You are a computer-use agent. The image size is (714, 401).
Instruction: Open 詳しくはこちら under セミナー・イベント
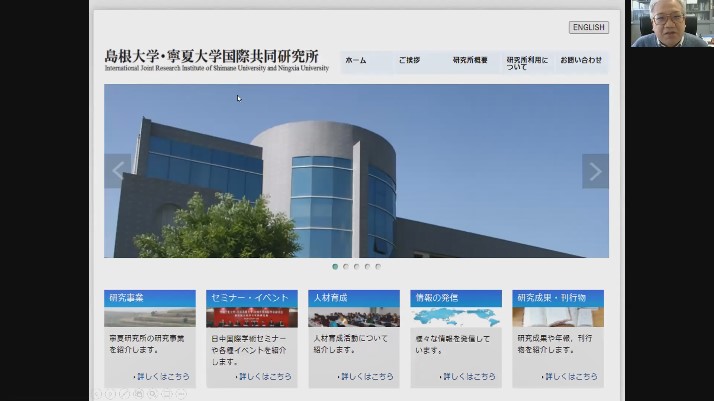pyautogui.click(x=265, y=376)
